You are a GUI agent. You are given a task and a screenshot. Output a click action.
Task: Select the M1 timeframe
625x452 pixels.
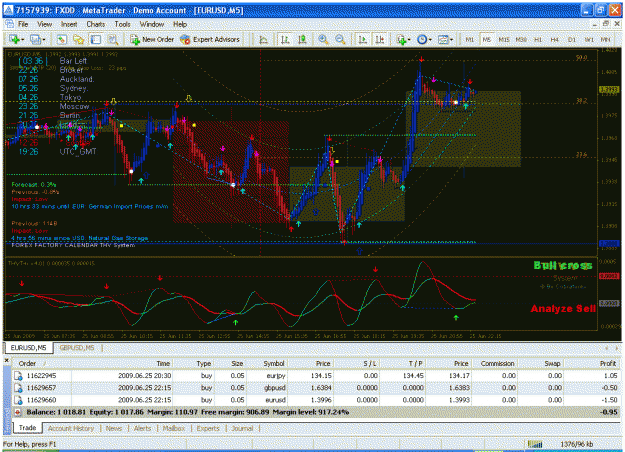(470, 39)
